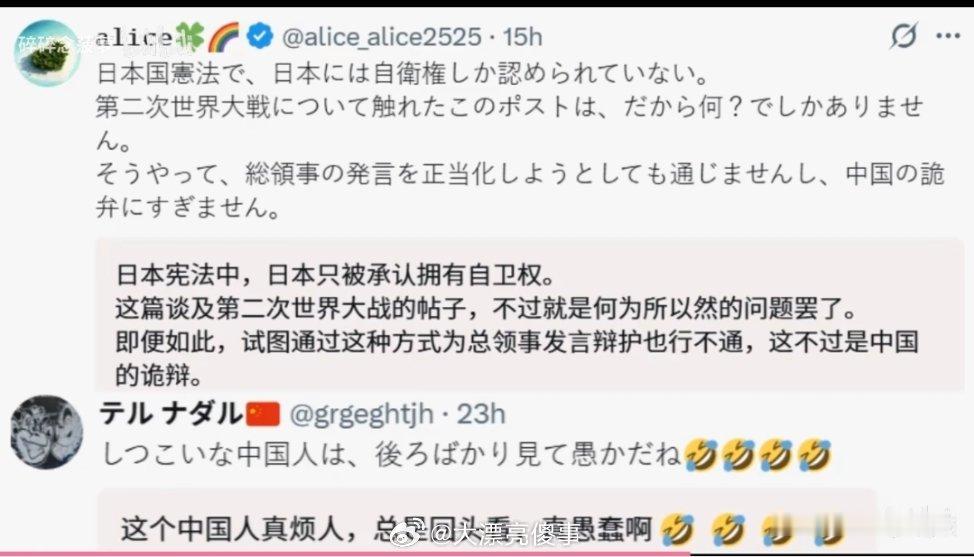Open alice's island profile avatar
The height and width of the screenshot is (557, 974).
47,53
